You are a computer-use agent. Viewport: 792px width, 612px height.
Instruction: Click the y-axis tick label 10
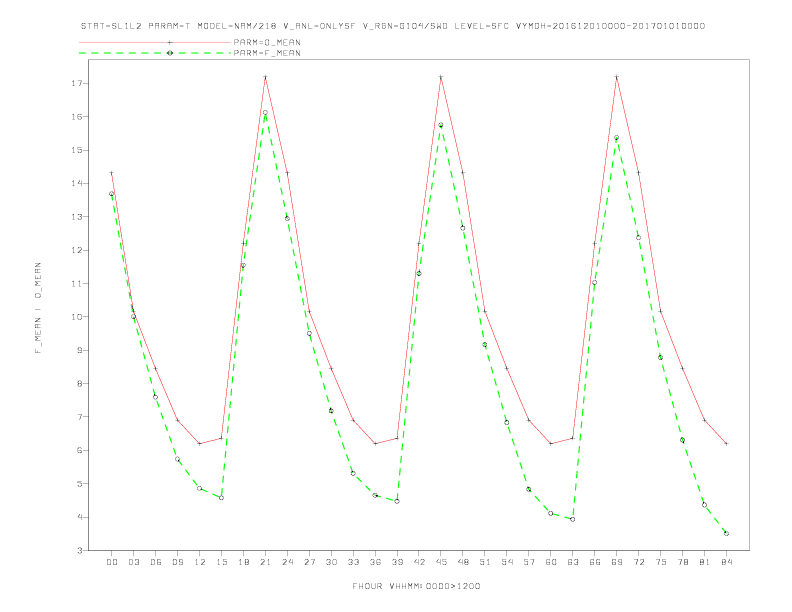point(77,317)
